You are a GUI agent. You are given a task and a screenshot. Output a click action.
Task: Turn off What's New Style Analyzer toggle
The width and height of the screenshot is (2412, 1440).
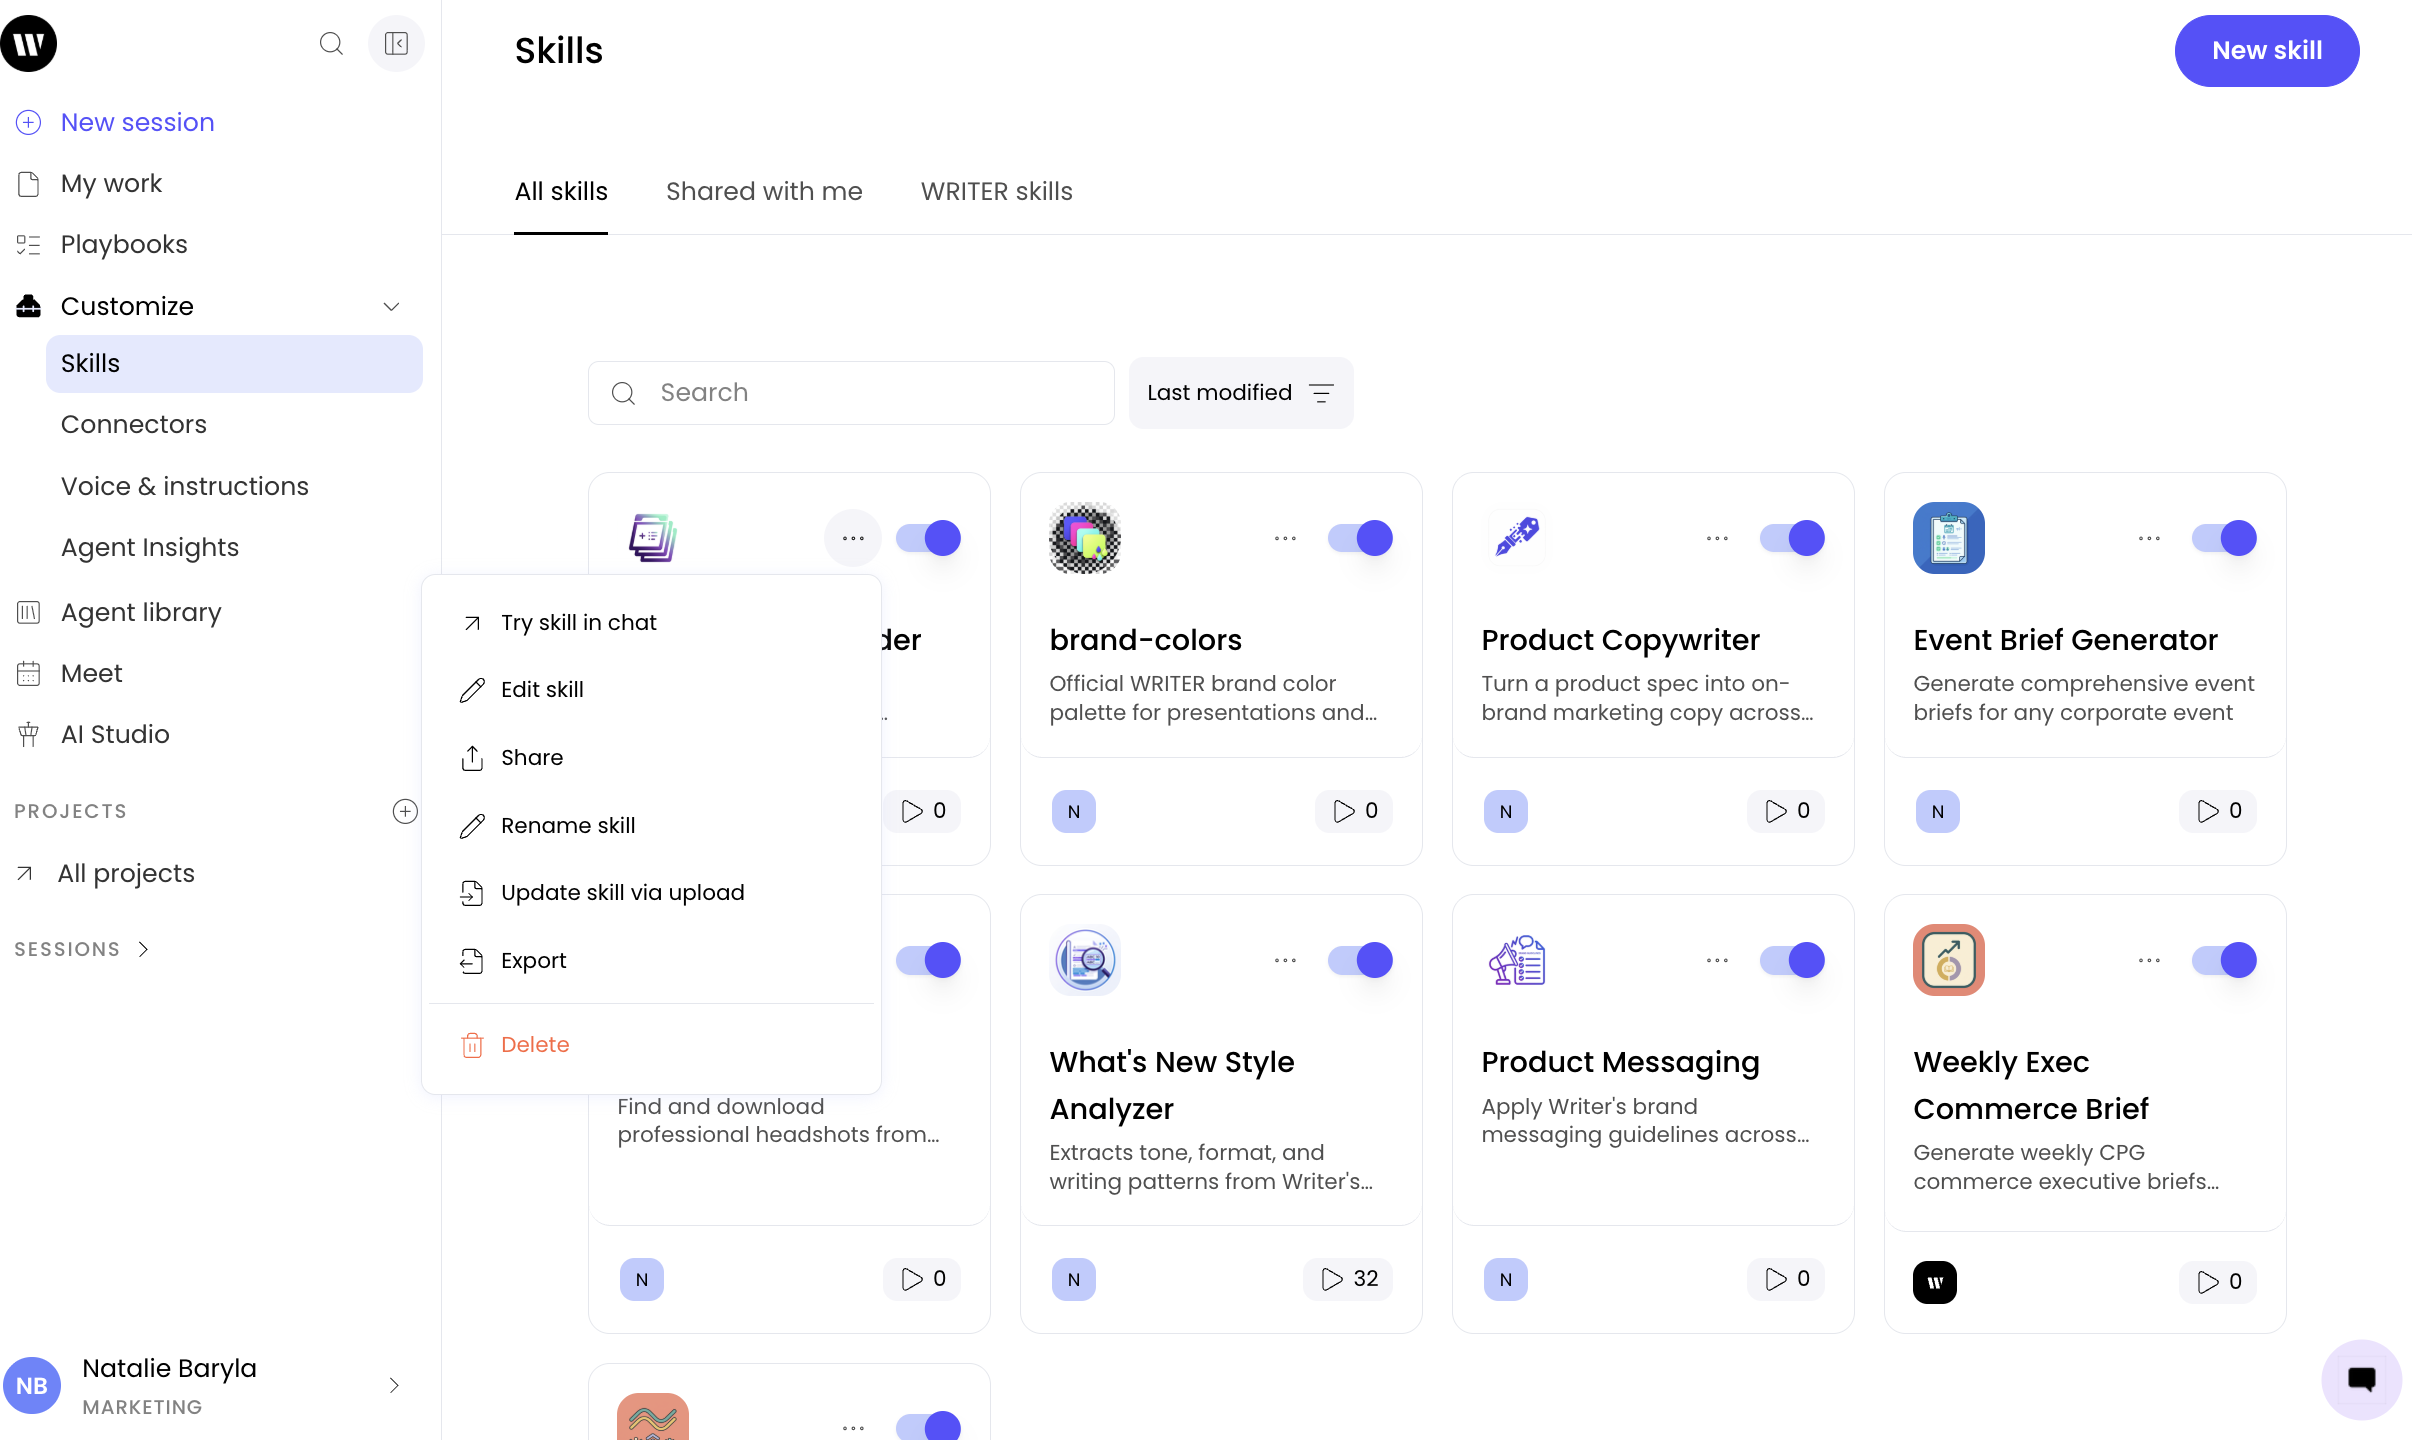1360,960
